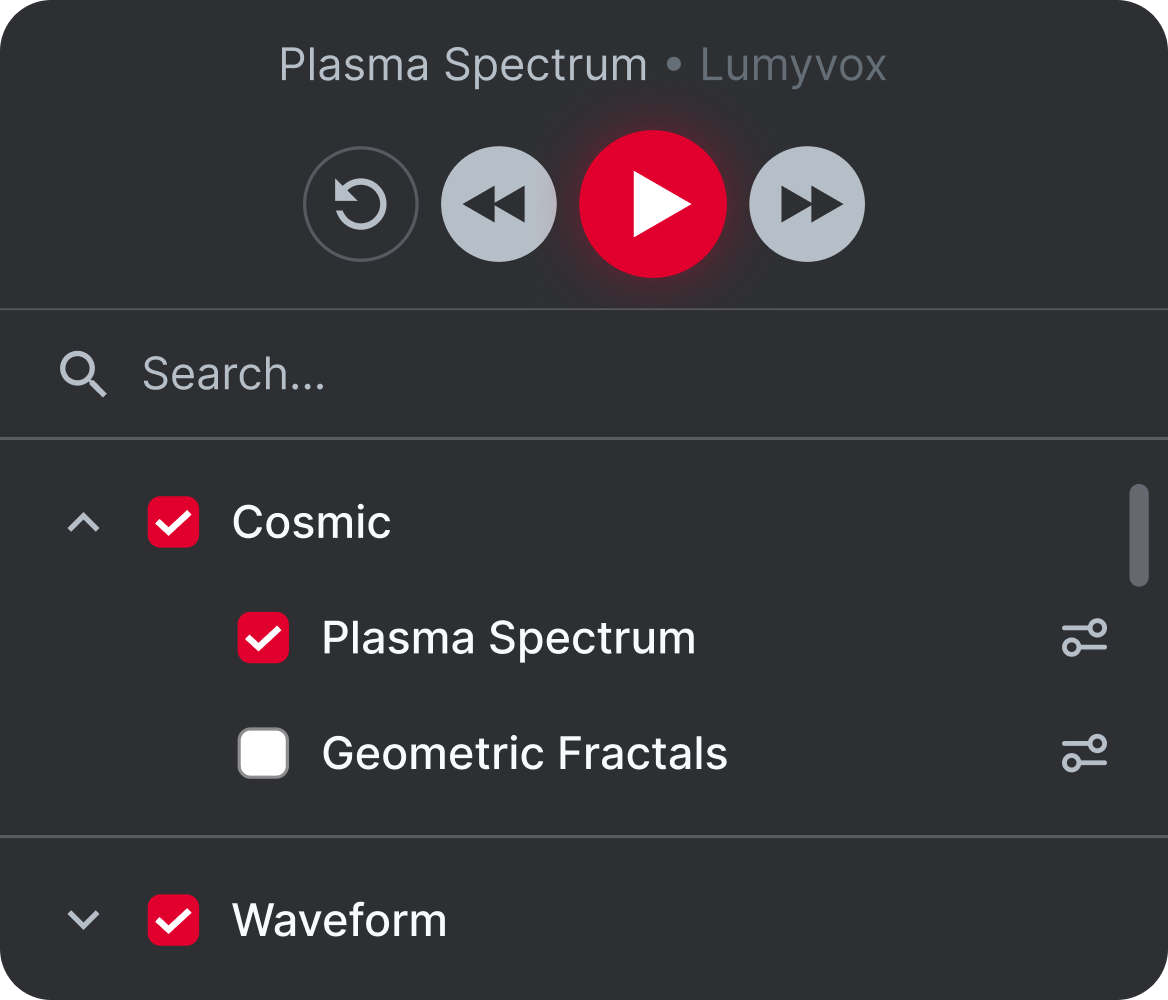Collapse the Cosmic group chevron
Viewport: 1168px width, 1000px height.
83,522
